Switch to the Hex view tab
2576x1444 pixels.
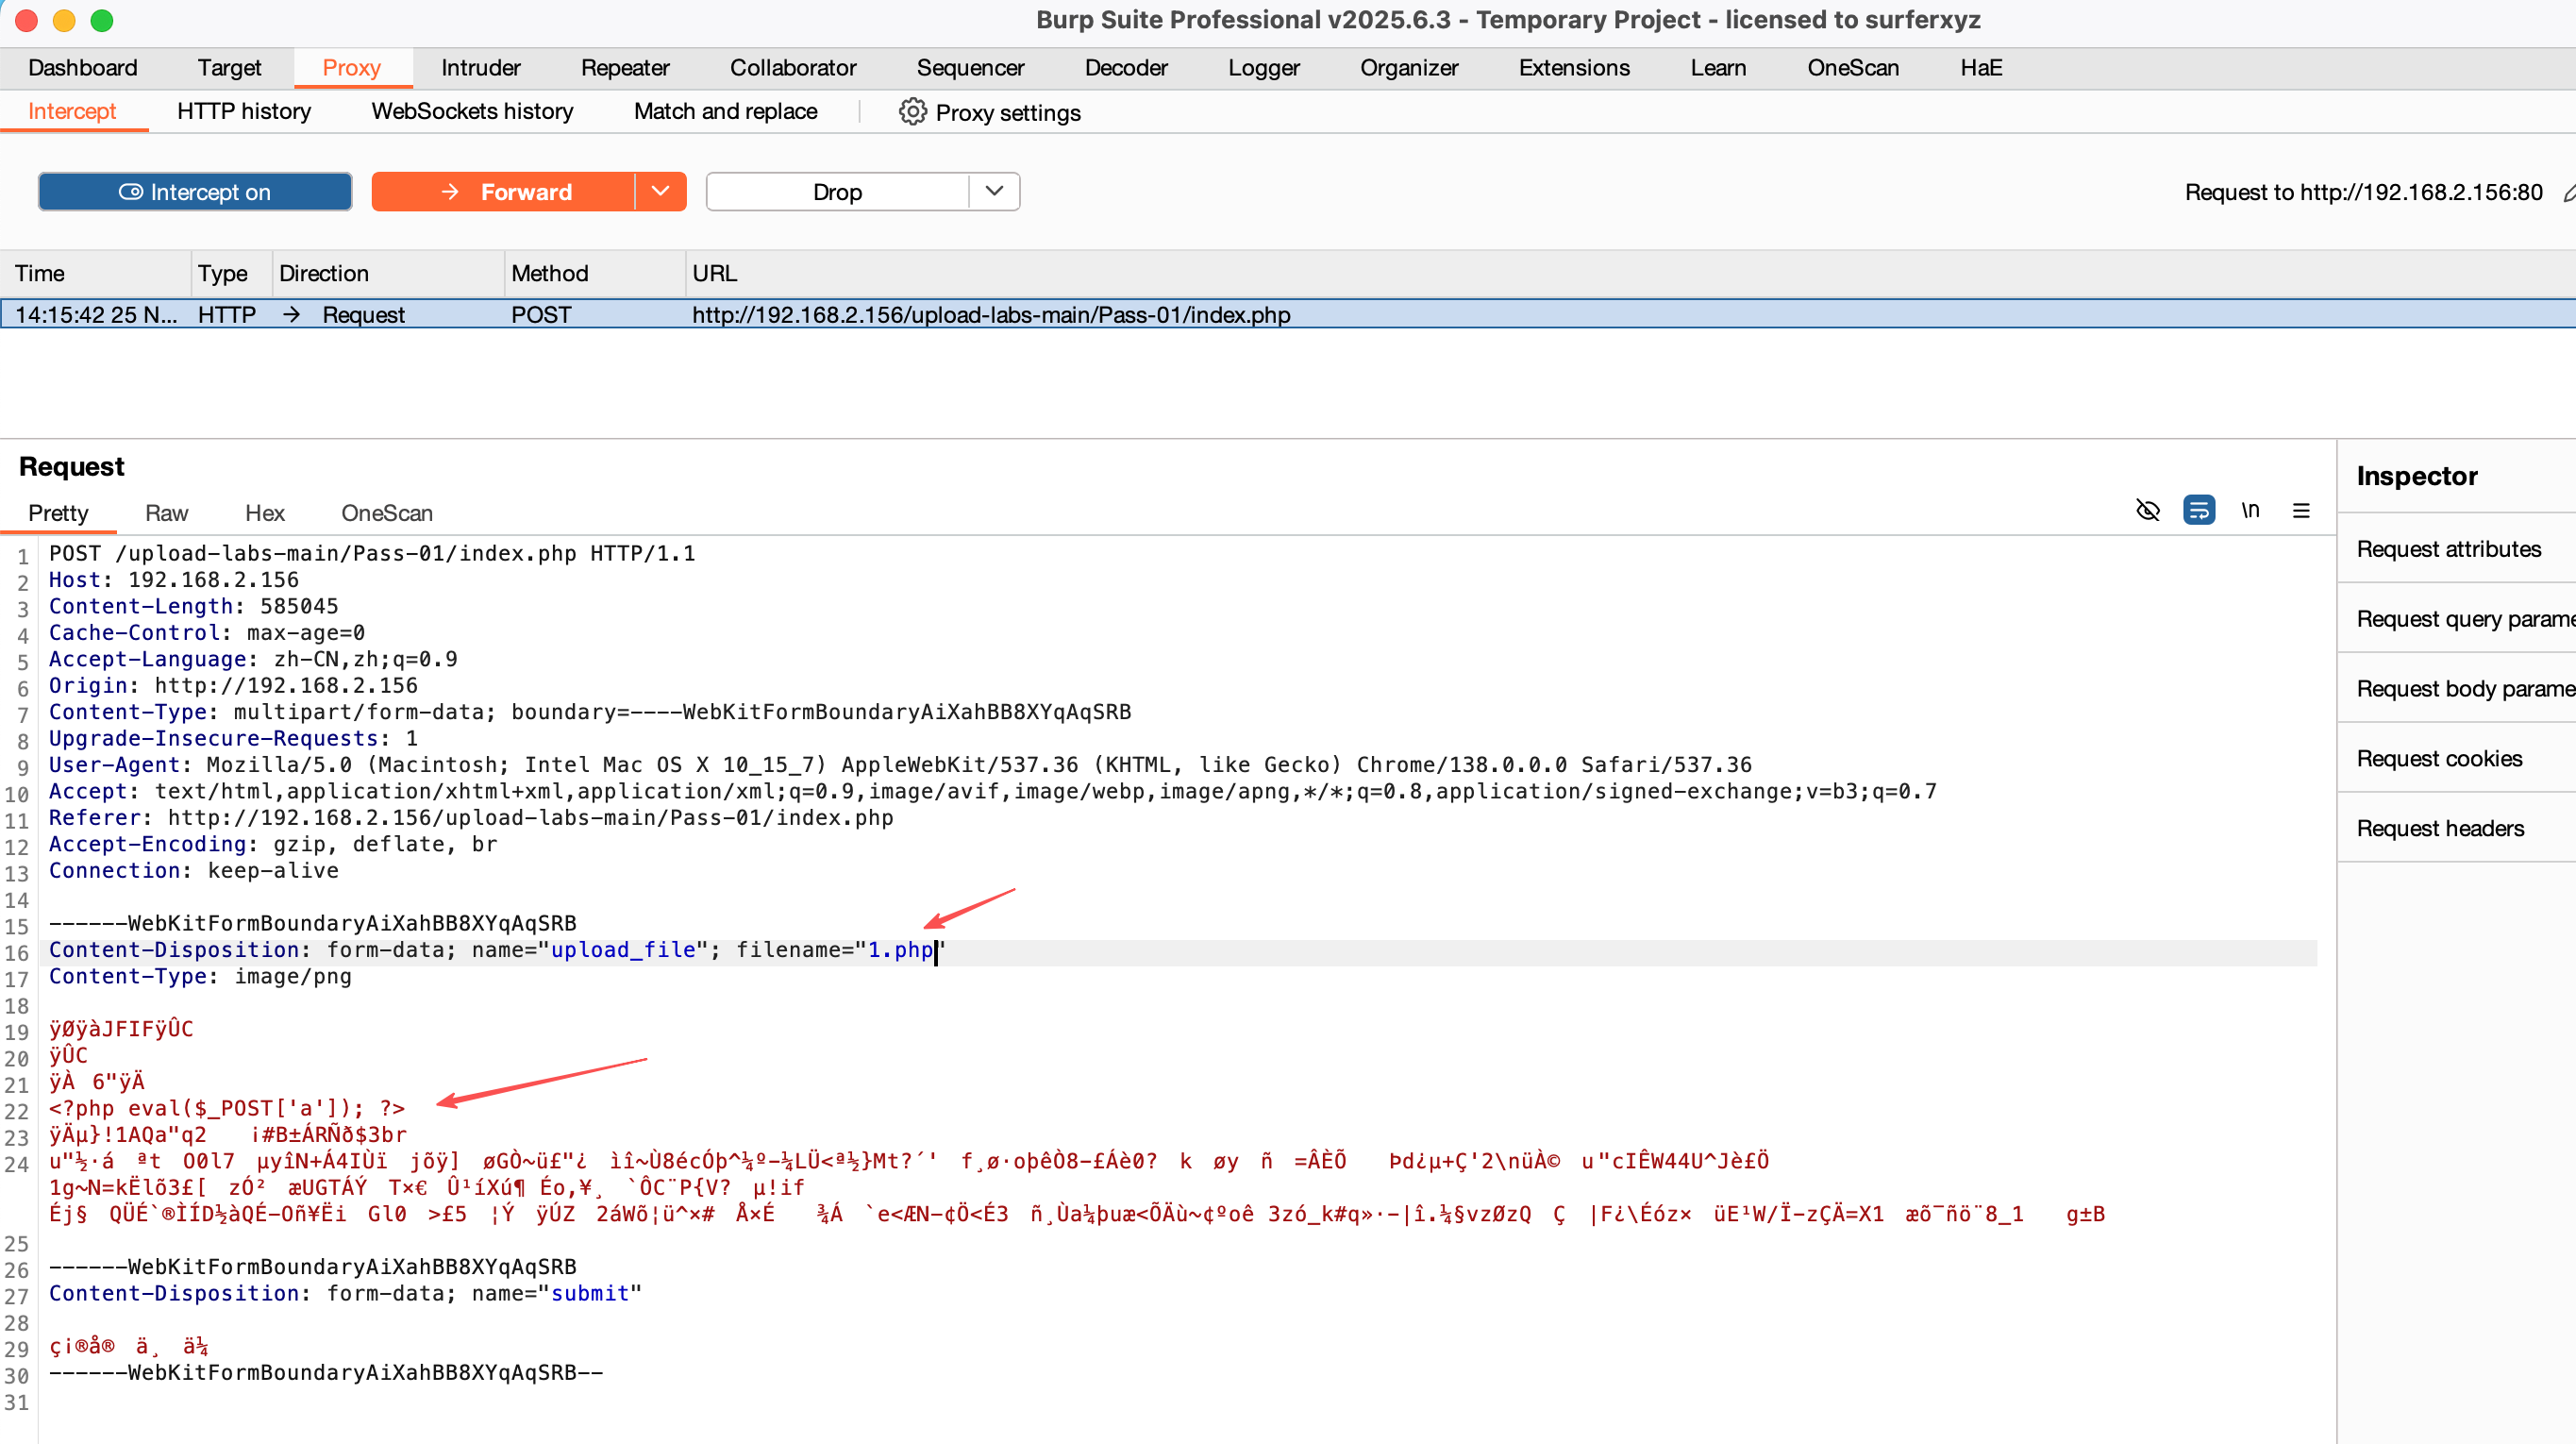(x=264, y=513)
